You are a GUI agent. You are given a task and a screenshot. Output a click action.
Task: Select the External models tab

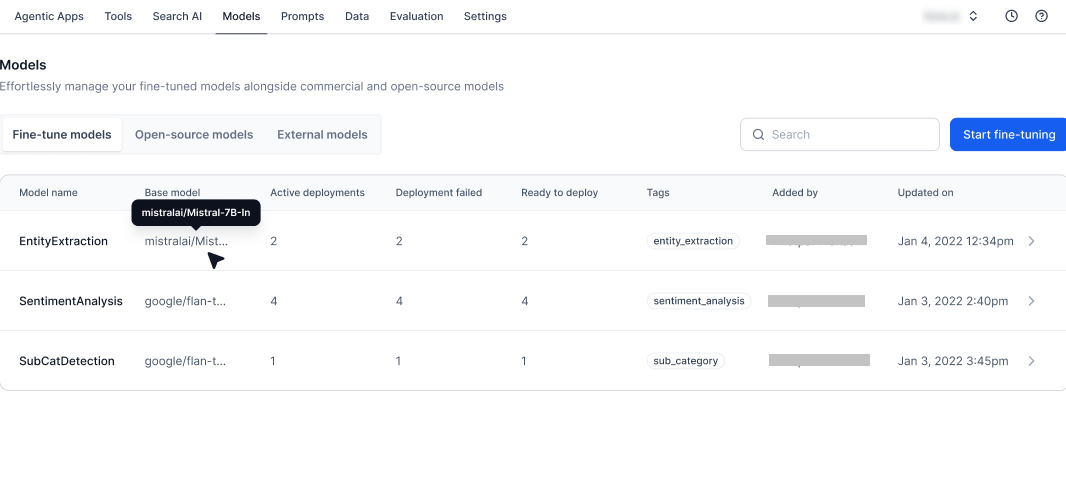322,135
